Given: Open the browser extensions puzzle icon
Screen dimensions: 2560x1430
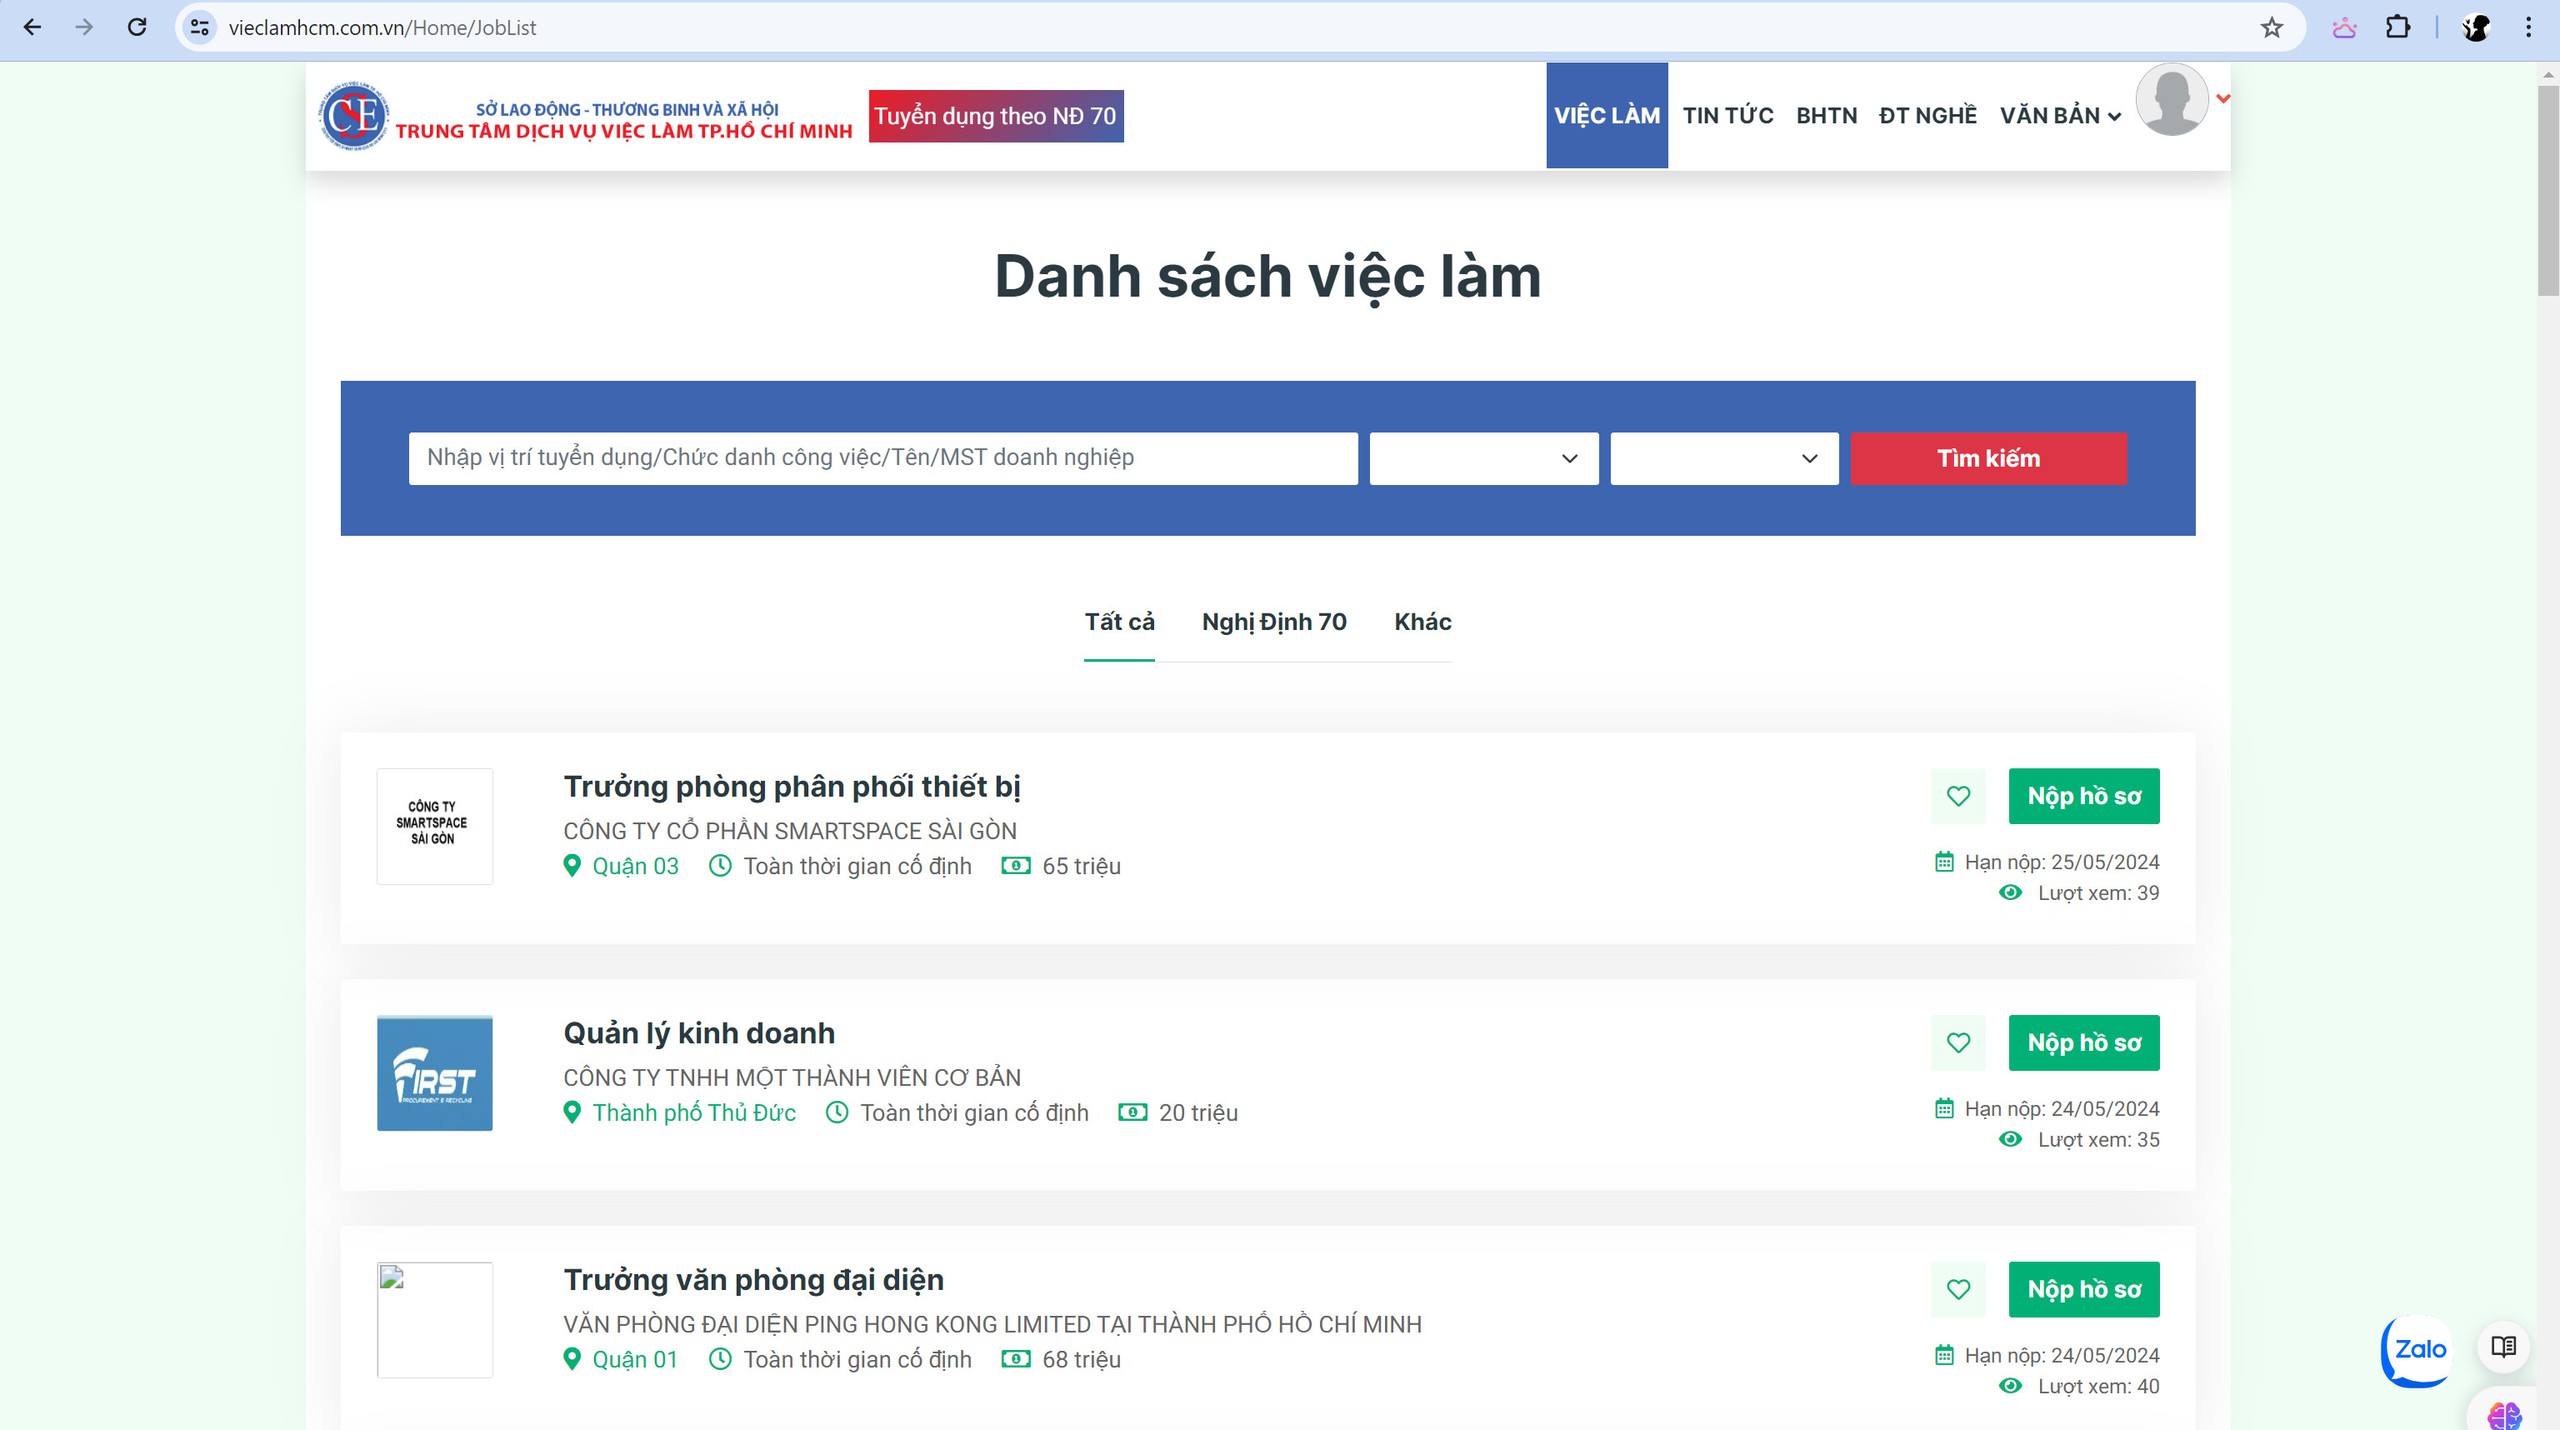Looking at the screenshot, I should pos(2398,27).
